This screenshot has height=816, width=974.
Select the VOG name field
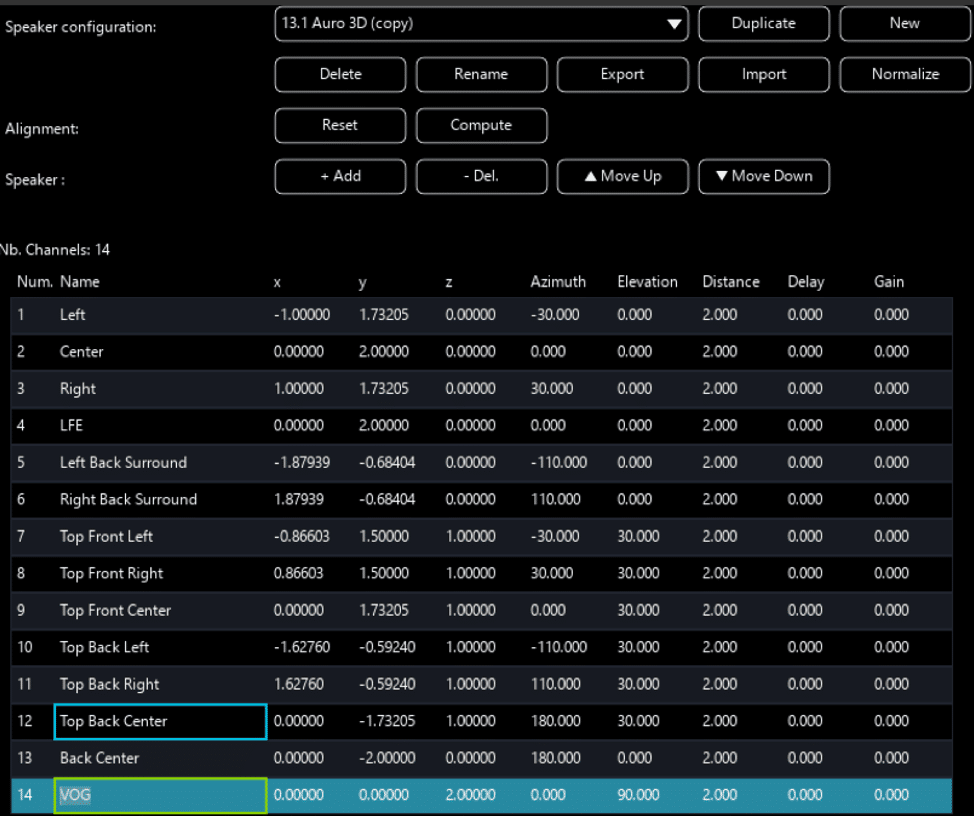[160, 795]
